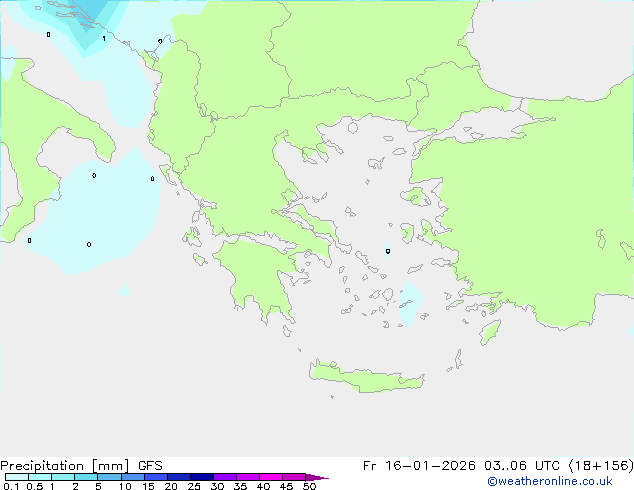Click the '30' legend value
This screenshot has width=634, height=490.
pyautogui.click(x=217, y=486)
